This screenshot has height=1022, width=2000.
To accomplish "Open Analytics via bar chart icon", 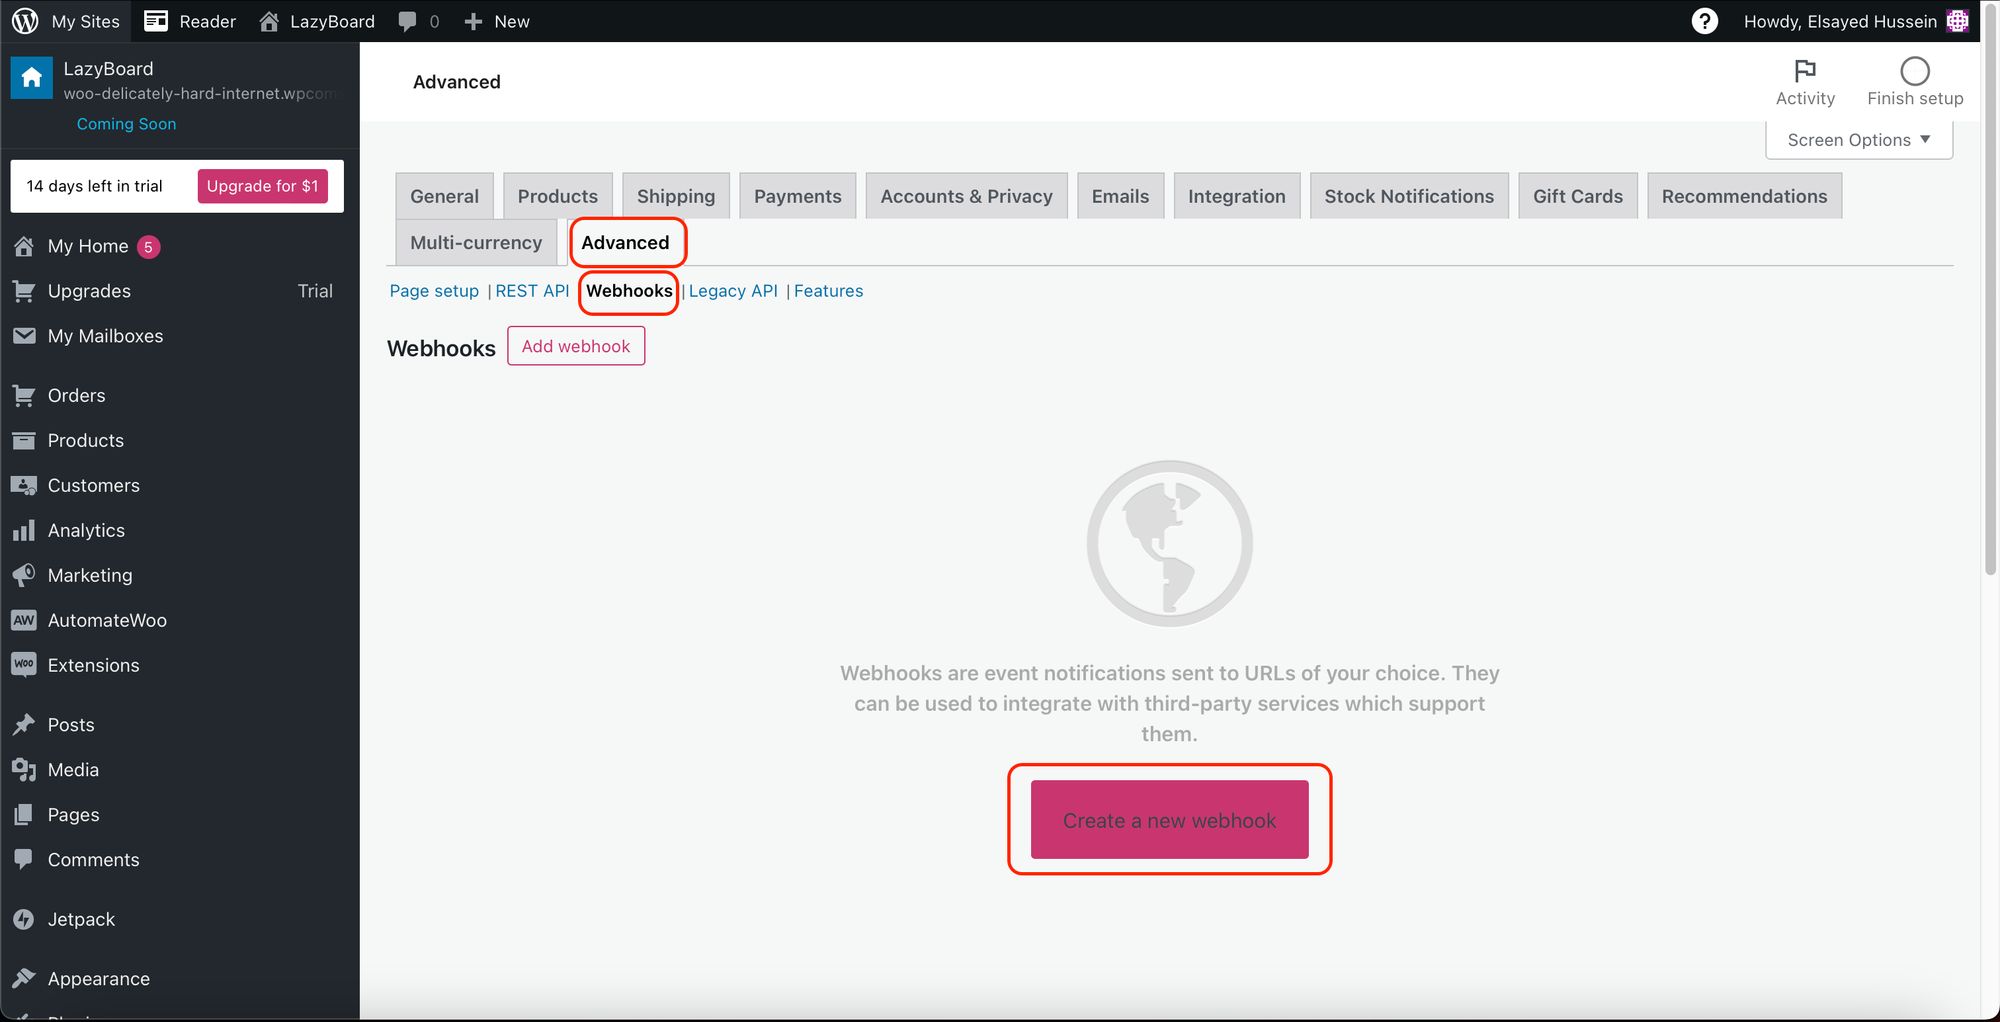I will [24, 531].
